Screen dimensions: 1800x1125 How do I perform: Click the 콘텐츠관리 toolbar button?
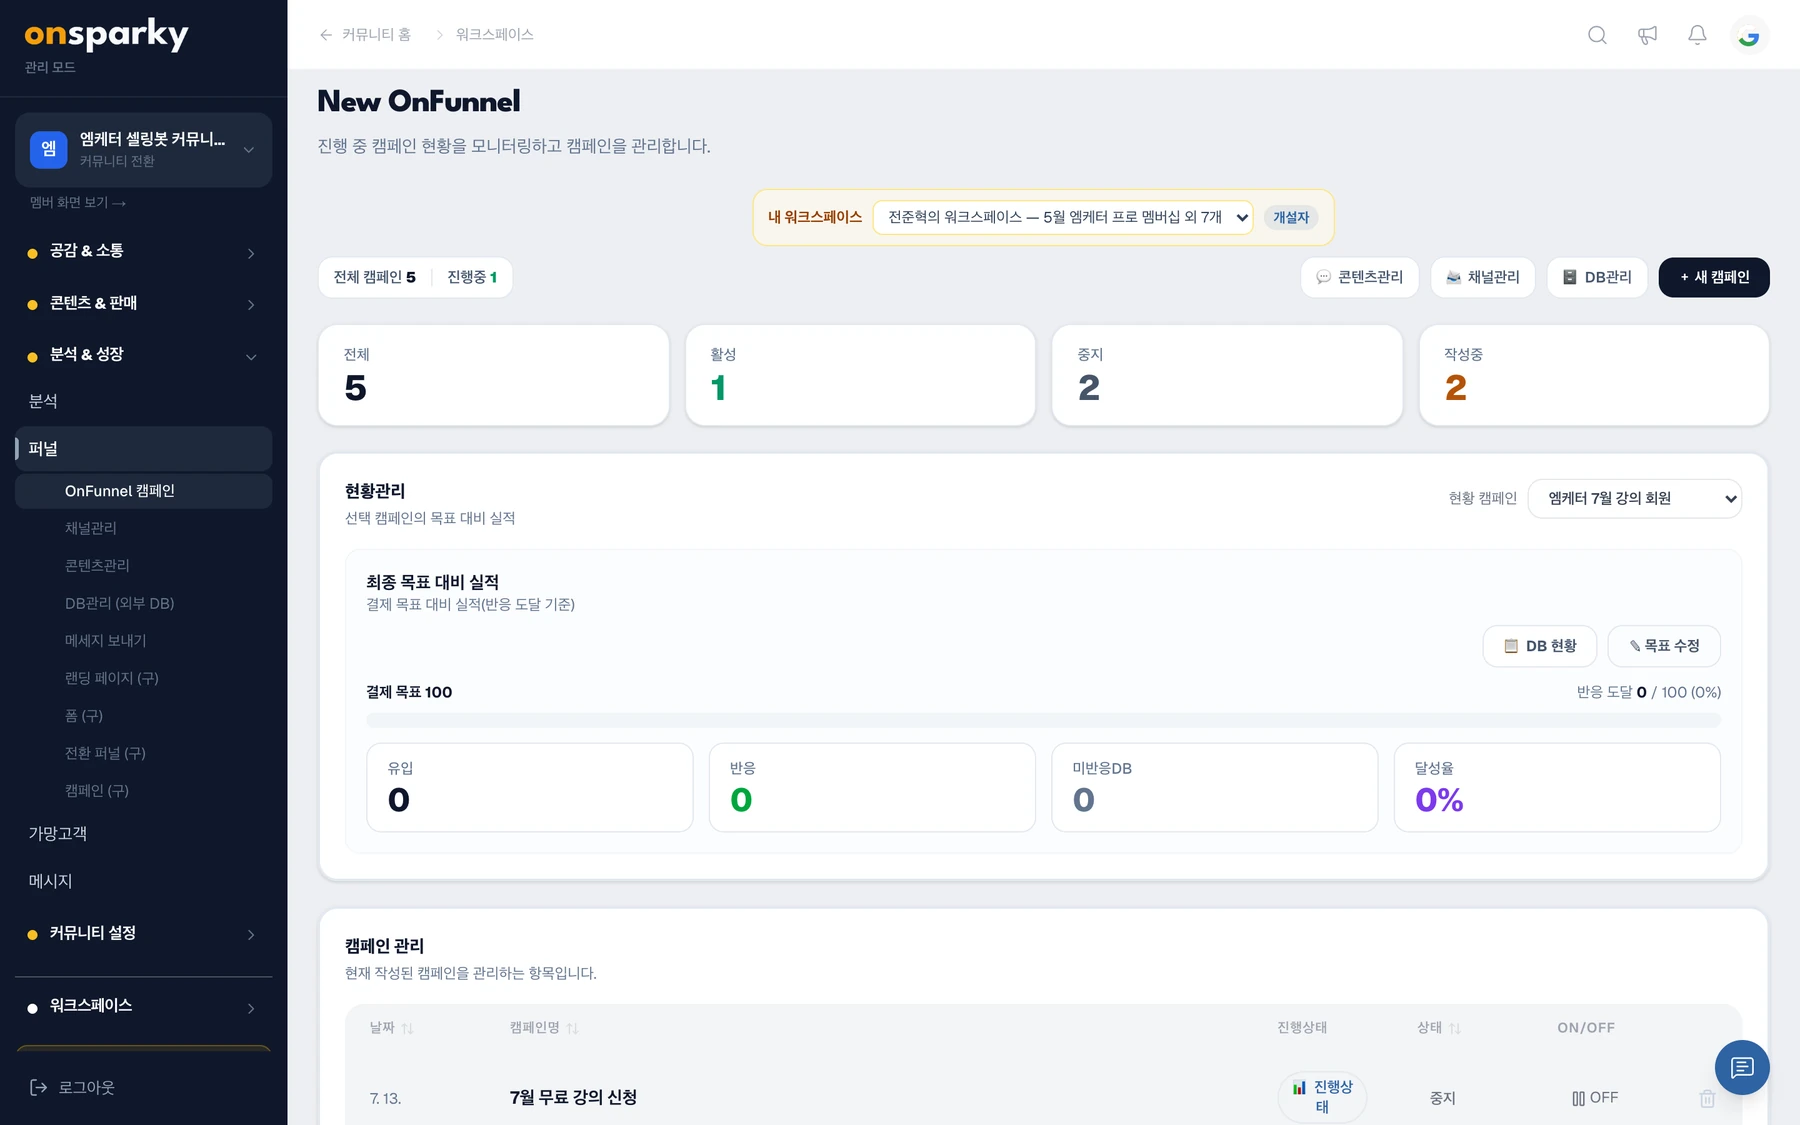[x=1359, y=277]
